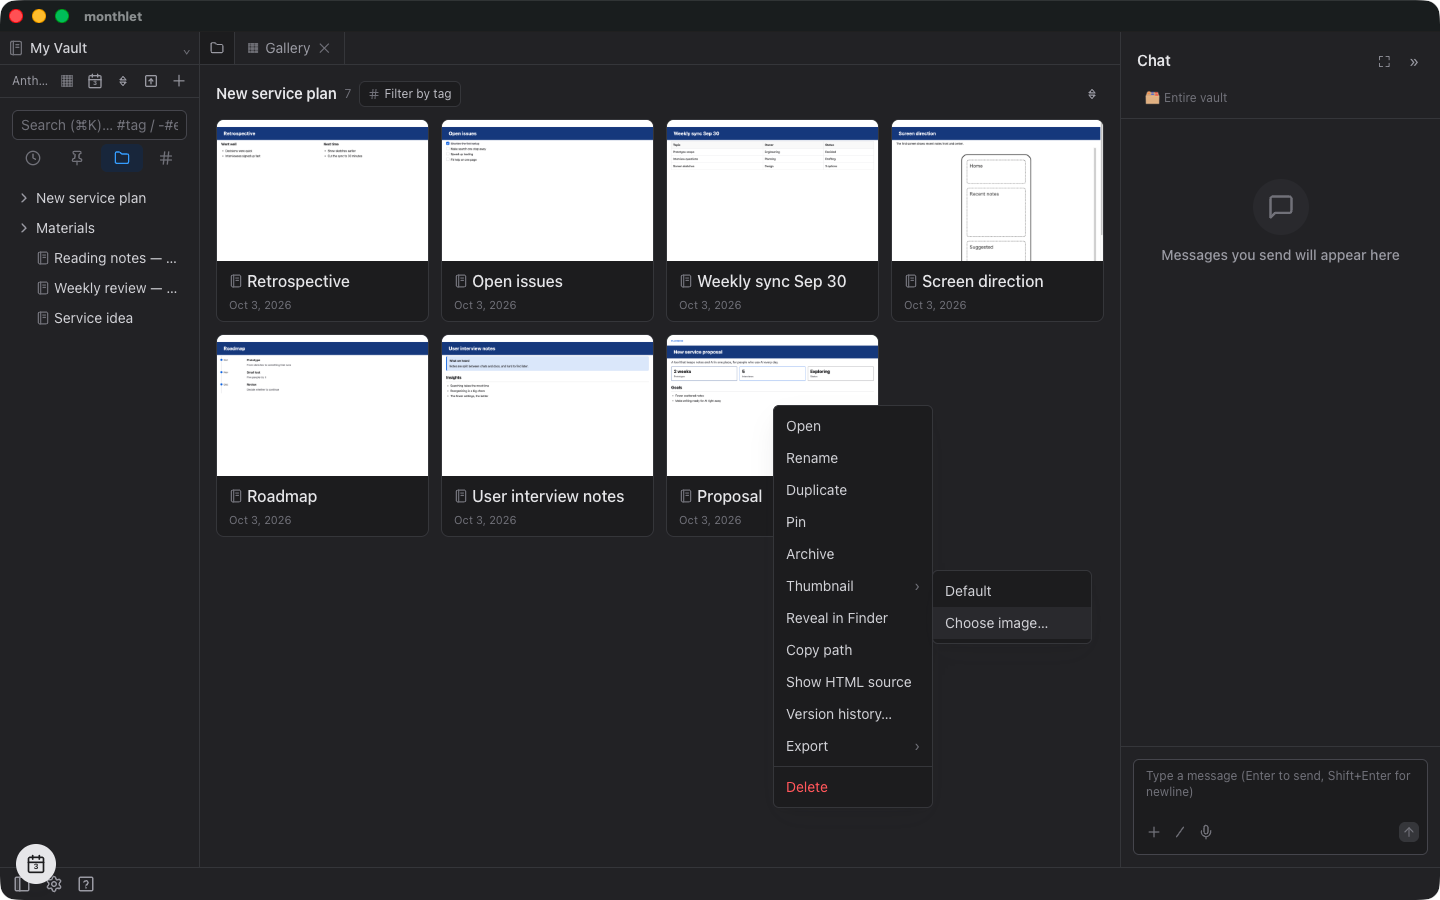This screenshot has width=1440, height=900.
Task: Click the gallery sort icon at top right
Action: (1092, 94)
